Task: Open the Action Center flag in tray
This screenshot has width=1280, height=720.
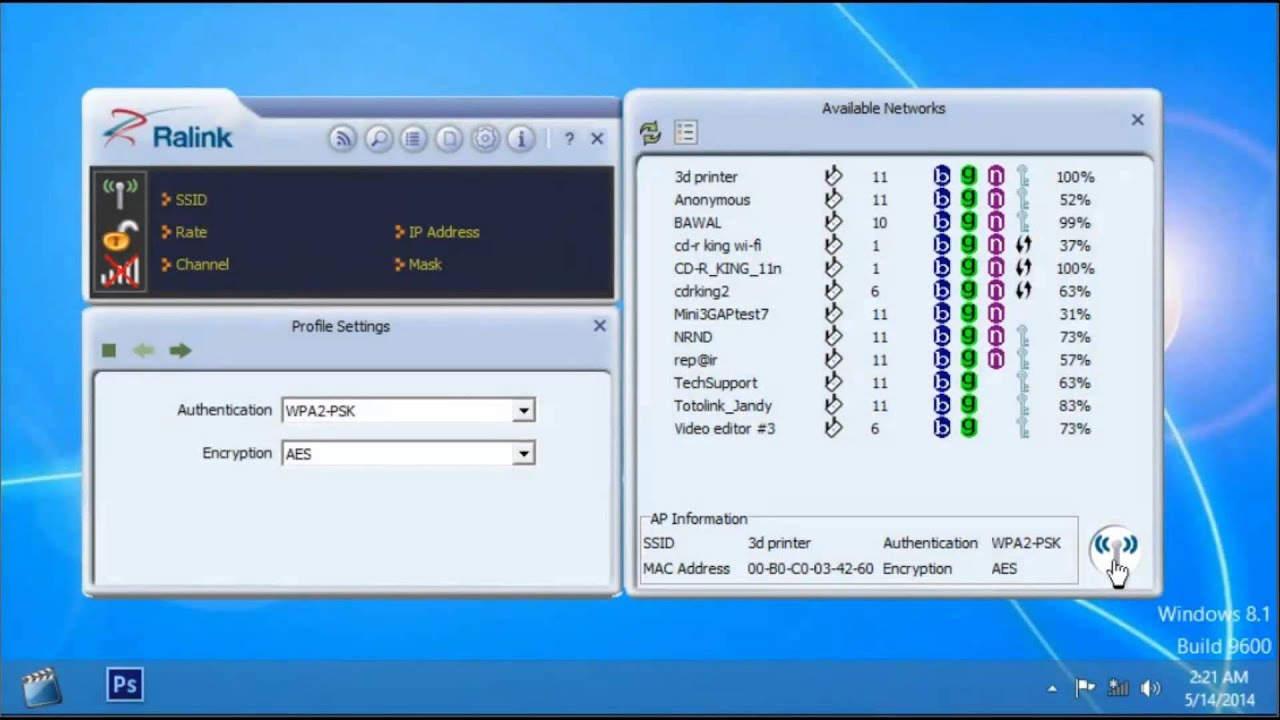Action: (x=1085, y=688)
